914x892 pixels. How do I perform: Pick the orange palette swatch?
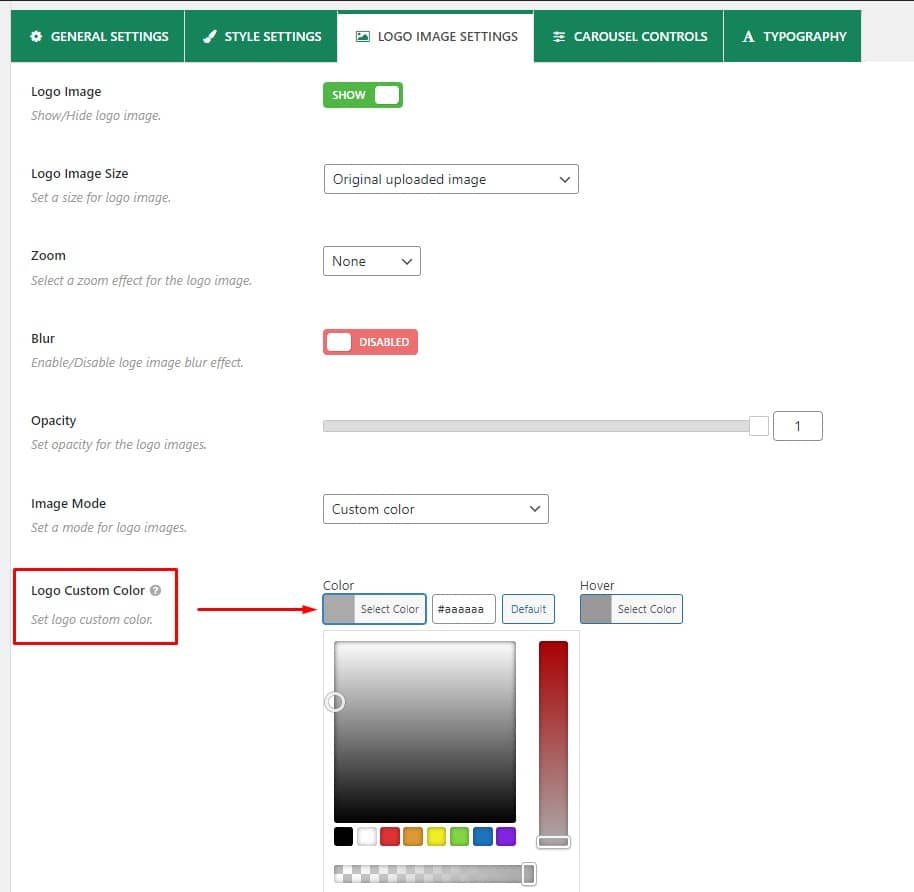pos(413,836)
